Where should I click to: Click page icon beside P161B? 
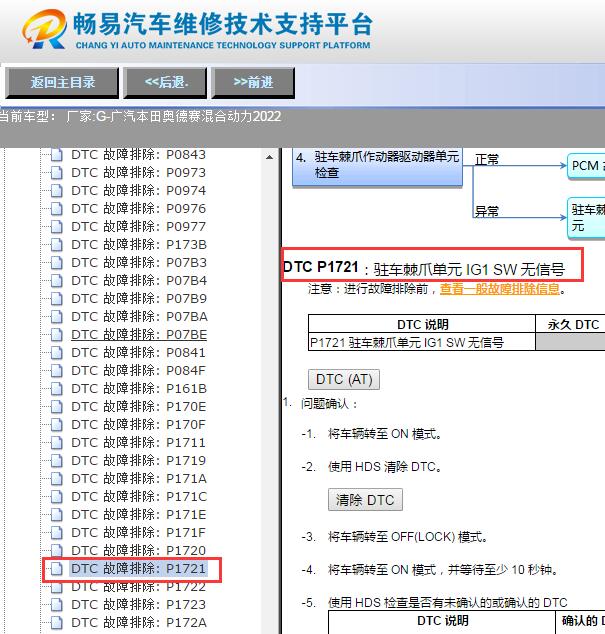57,389
